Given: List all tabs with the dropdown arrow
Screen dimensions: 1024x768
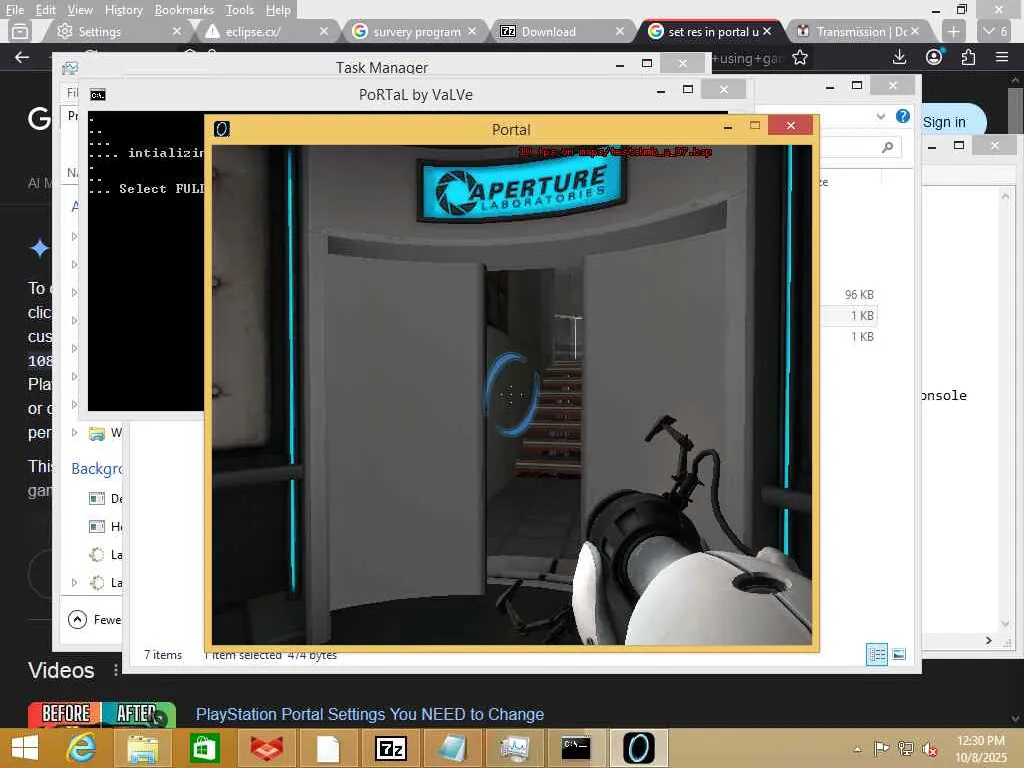Looking at the screenshot, I should (x=995, y=31).
